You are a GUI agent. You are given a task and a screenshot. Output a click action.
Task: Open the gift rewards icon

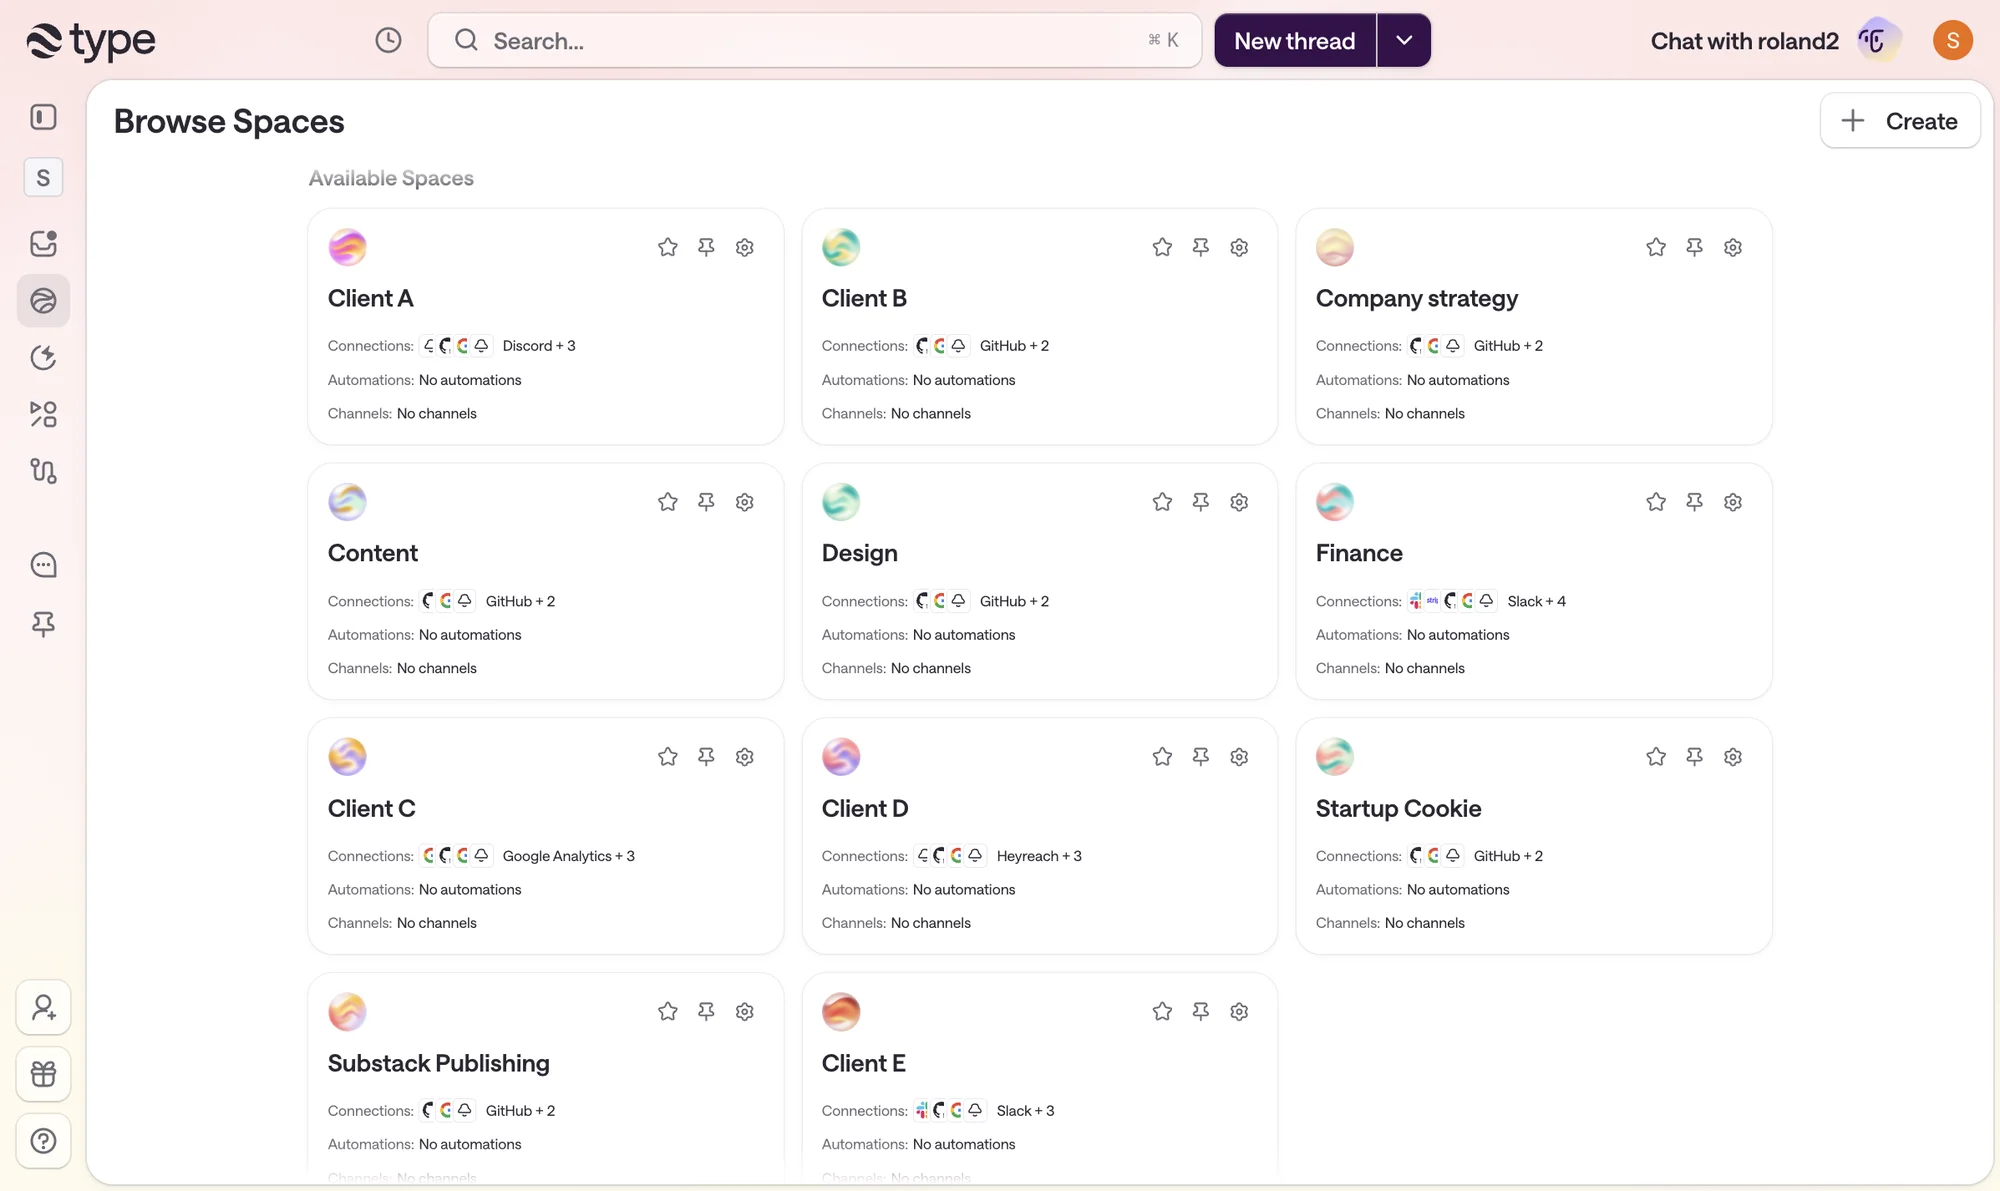click(43, 1074)
